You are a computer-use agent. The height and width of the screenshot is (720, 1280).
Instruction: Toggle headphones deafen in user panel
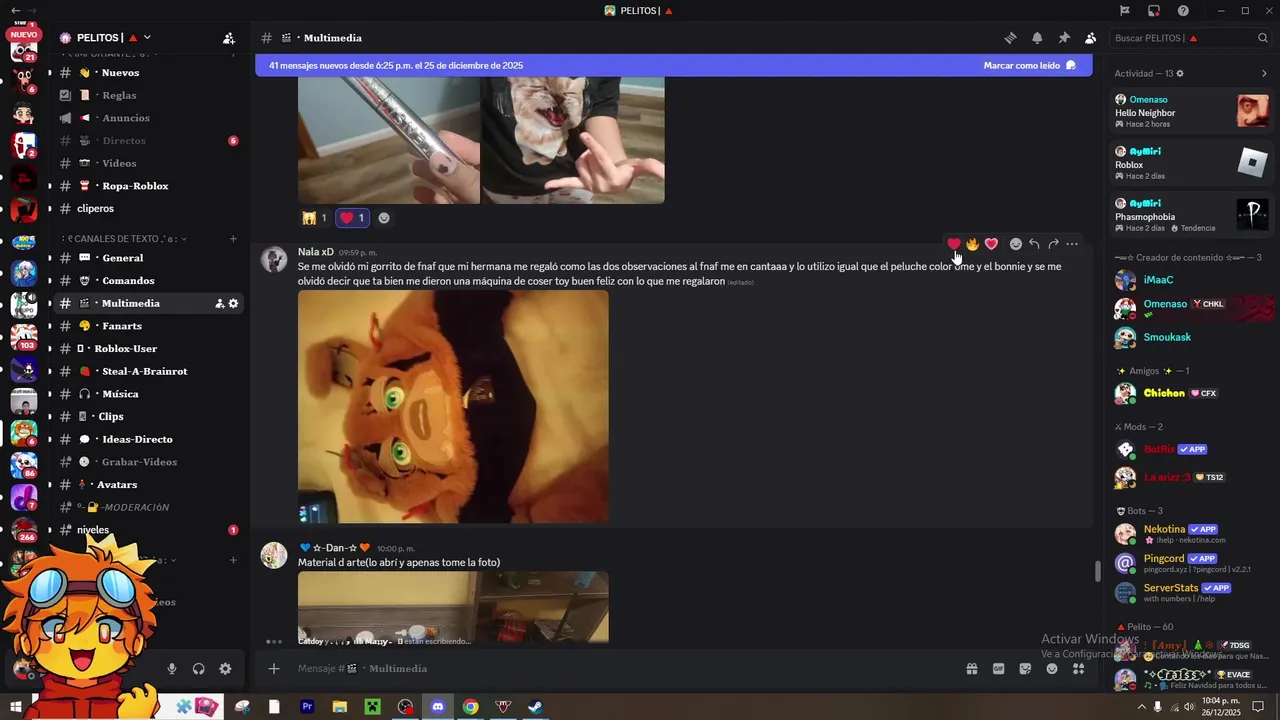[198, 669]
